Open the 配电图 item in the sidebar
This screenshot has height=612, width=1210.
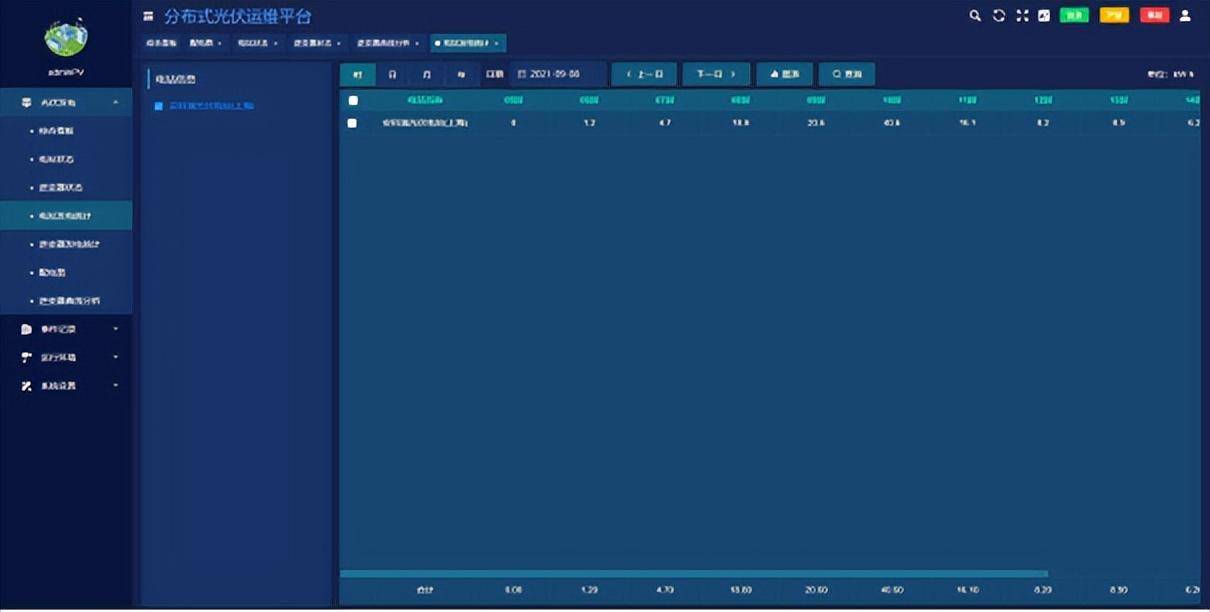(x=52, y=272)
